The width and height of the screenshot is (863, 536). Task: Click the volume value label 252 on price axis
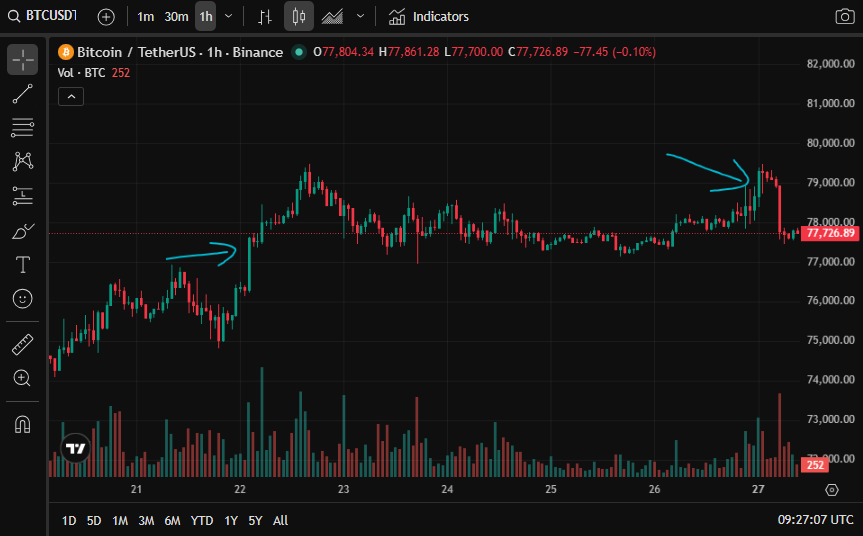pyautogui.click(x=815, y=466)
